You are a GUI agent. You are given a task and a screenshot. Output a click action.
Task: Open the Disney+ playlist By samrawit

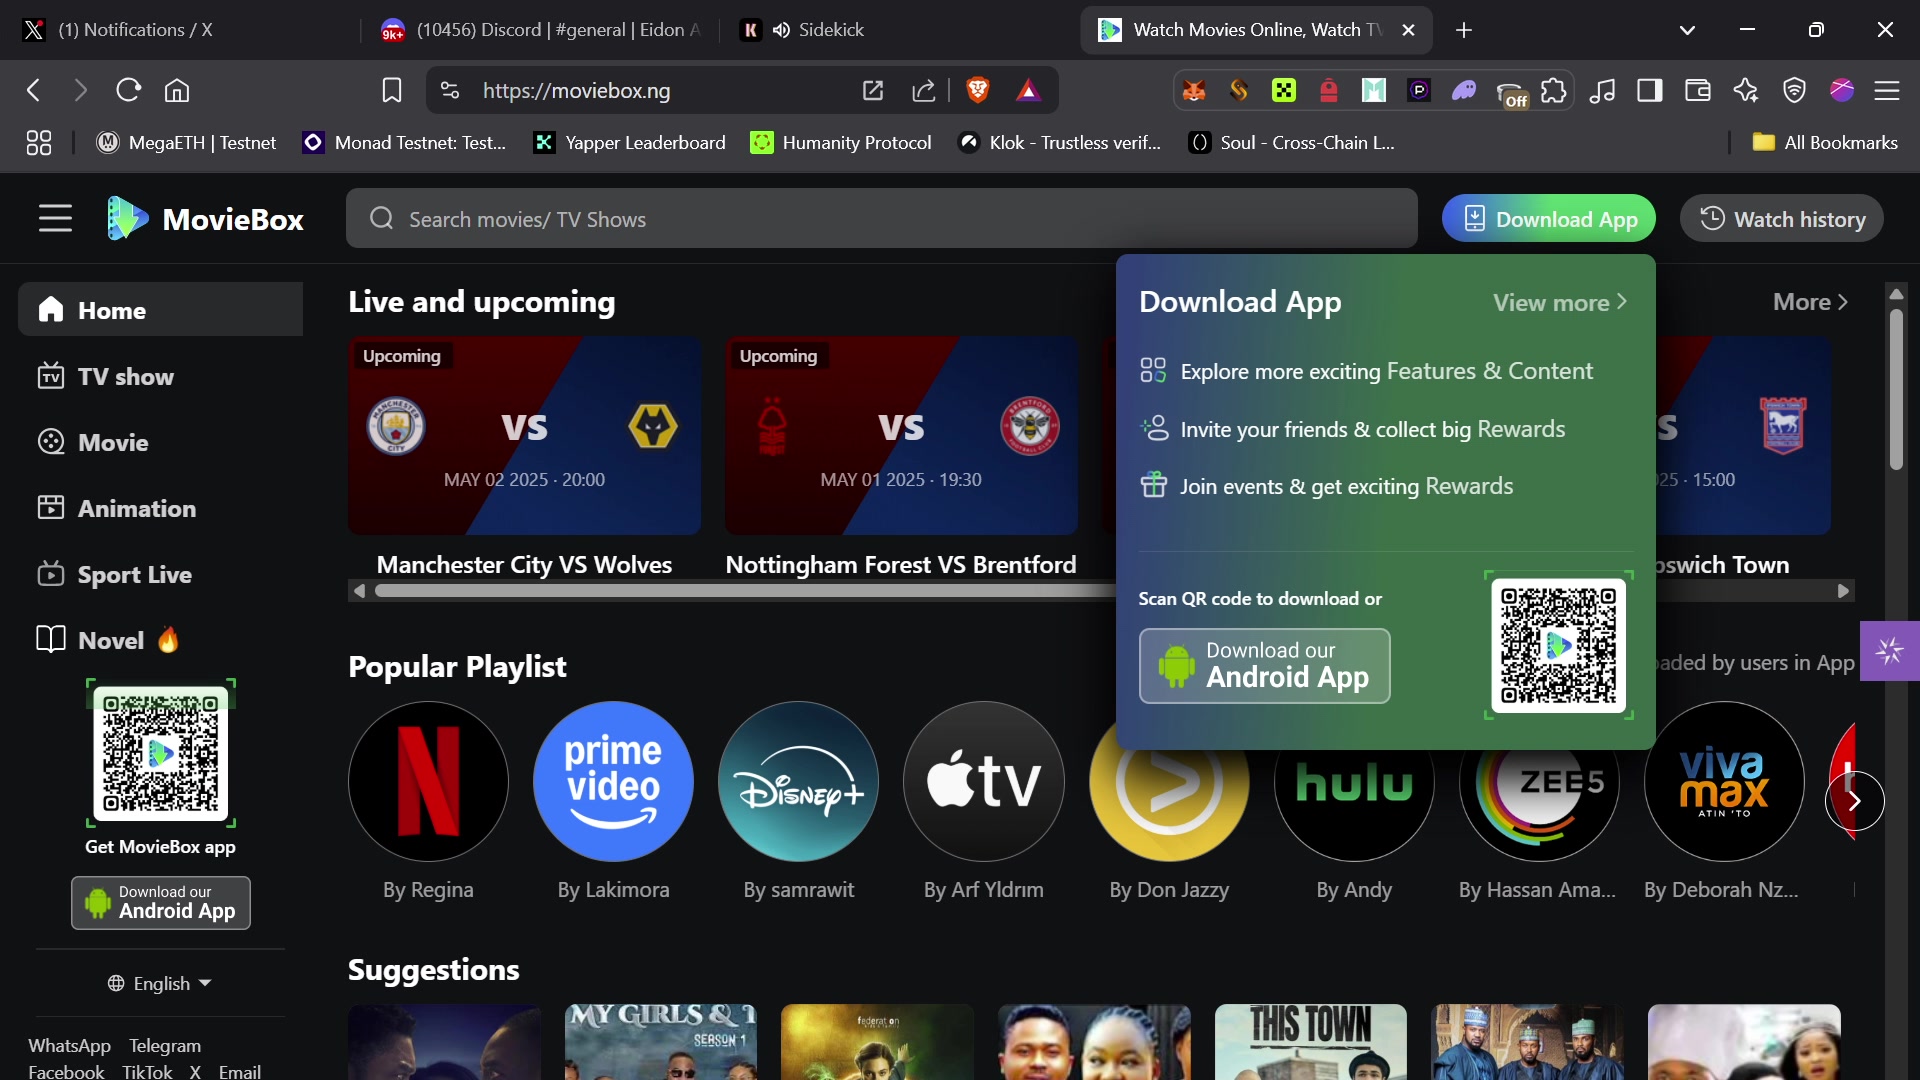pos(798,781)
